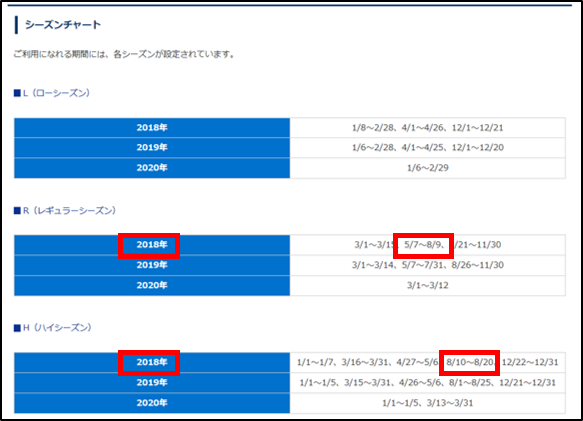Click the 5/7～8/9 date range
Viewport: 583px width, 421px height.
[423, 245]
